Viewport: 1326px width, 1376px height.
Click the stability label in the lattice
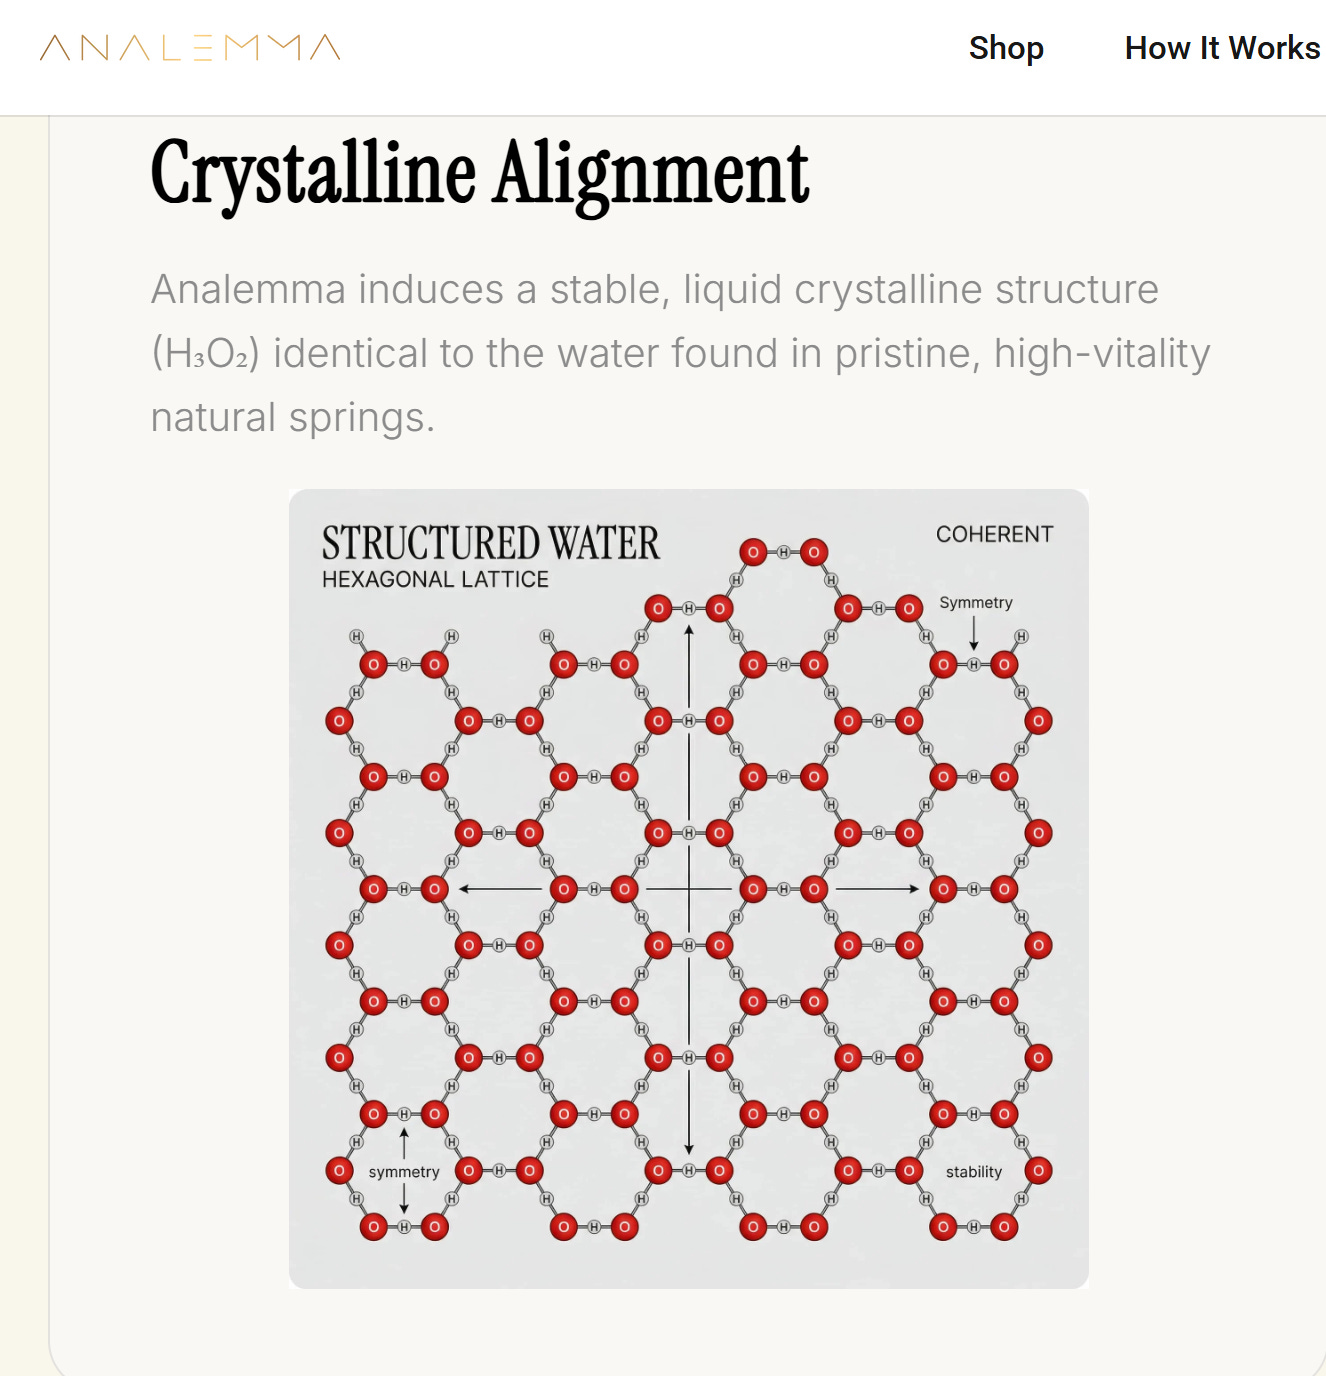click(974, 1172)
